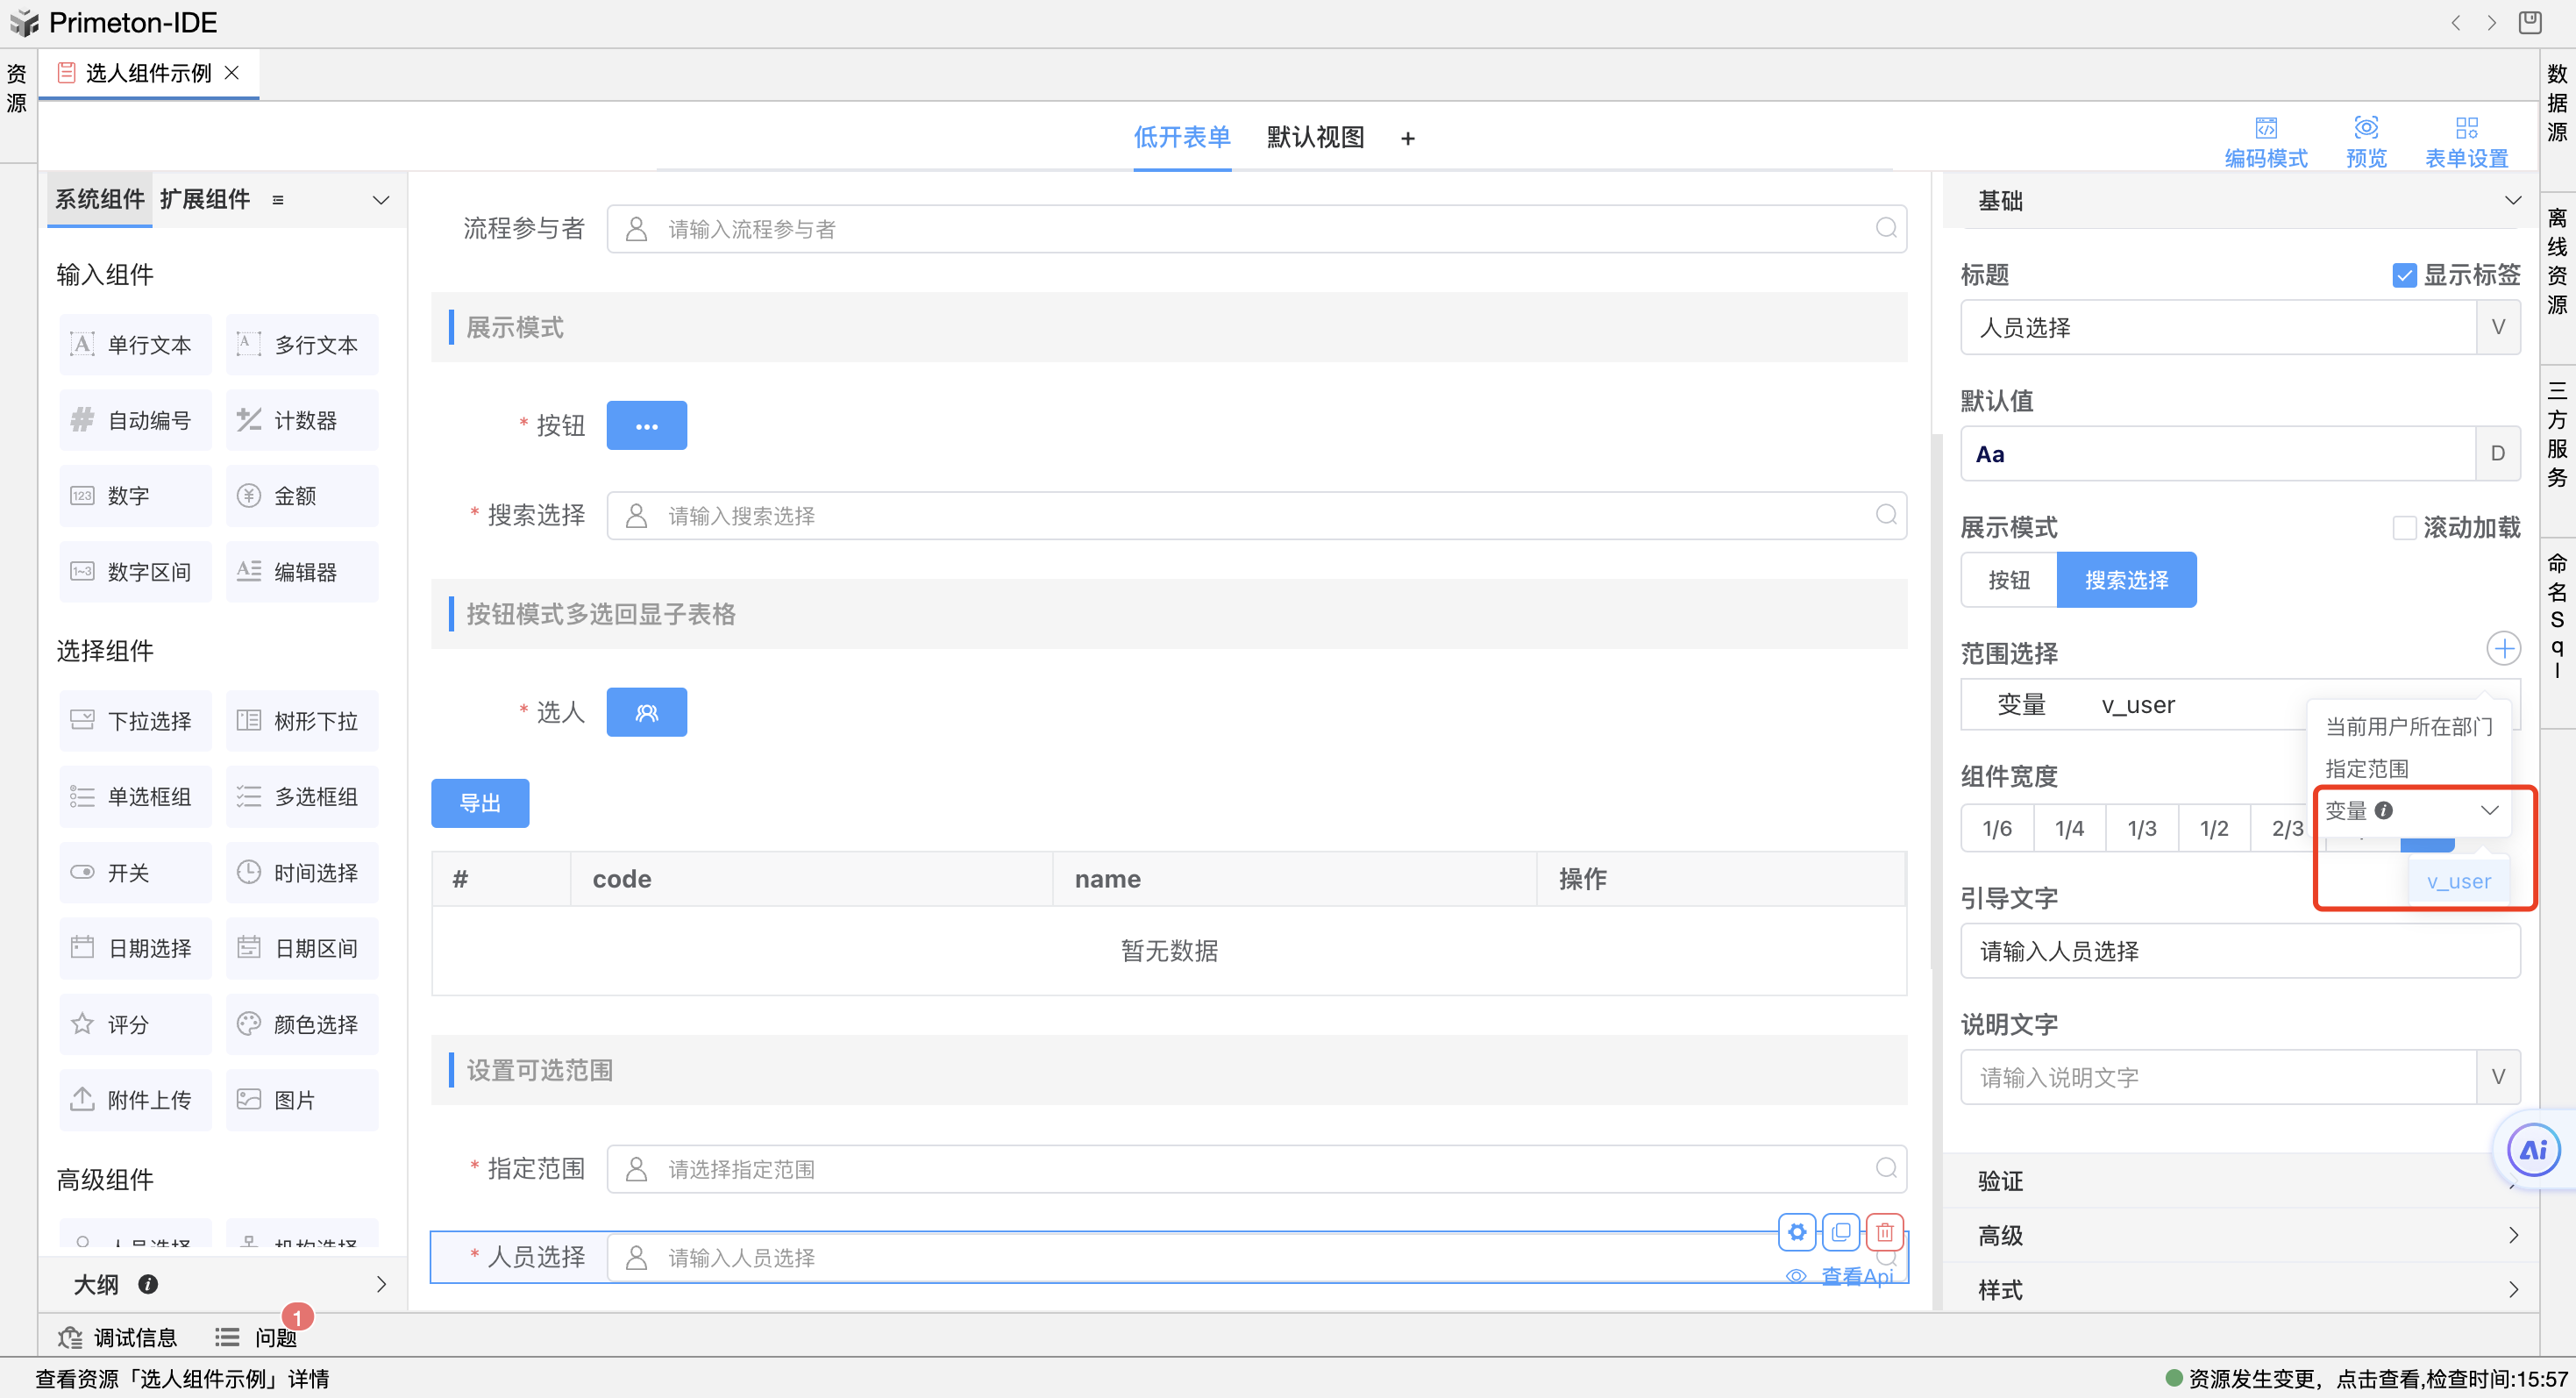Enable the 滚动加载 checkbox

point(2404,528)
